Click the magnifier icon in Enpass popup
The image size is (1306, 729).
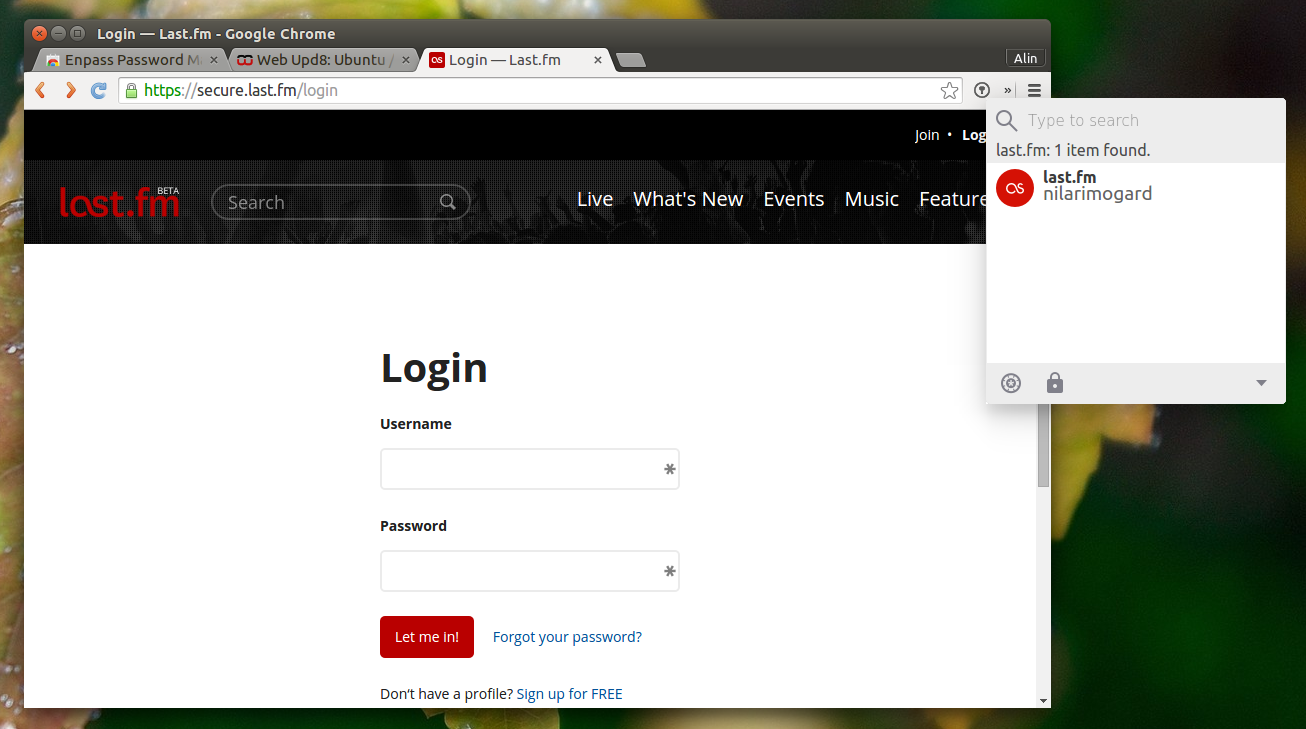click(1007, 121)
